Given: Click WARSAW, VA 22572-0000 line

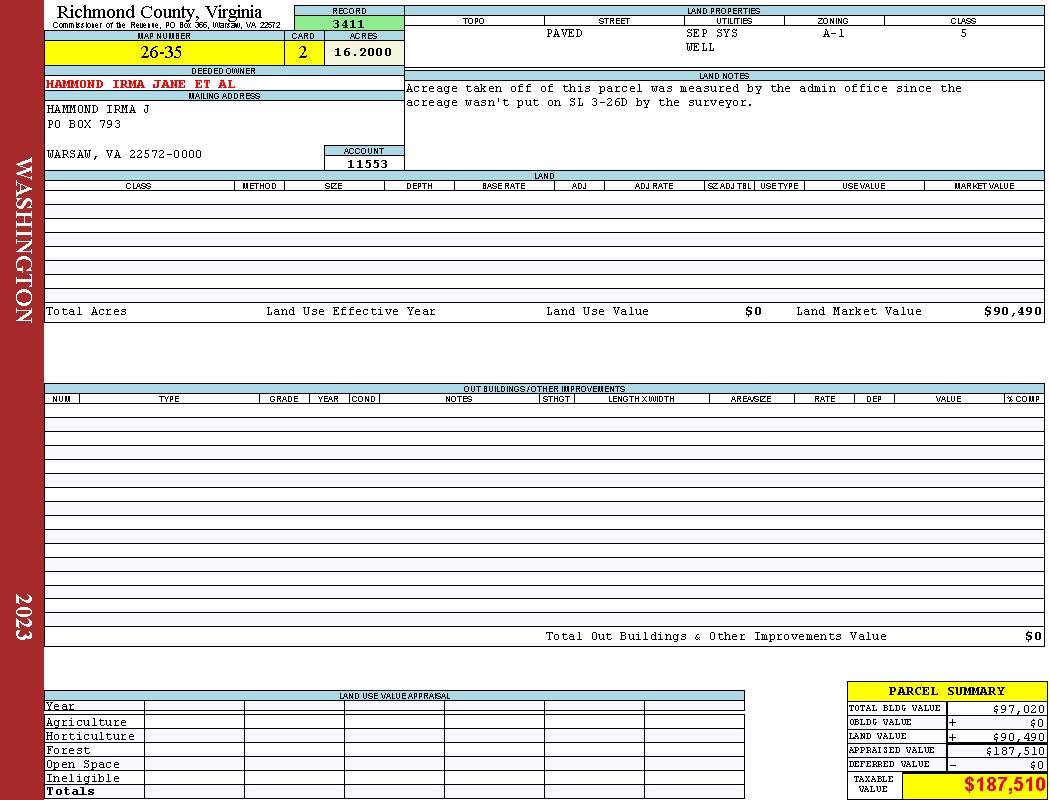Looking at the screenshot, I should click(124, 155).
